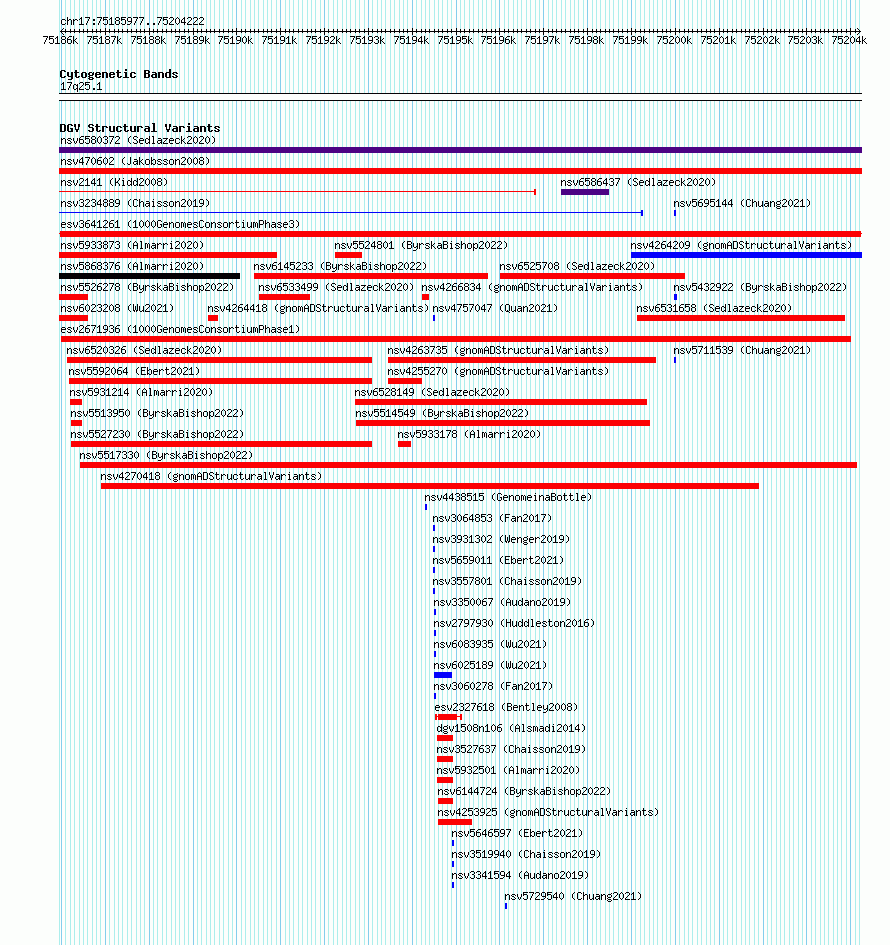Viewport: 890px width, 945px height.
Task: Select esv2327618 (Bentley2008) label
Action: pos(506,708)
